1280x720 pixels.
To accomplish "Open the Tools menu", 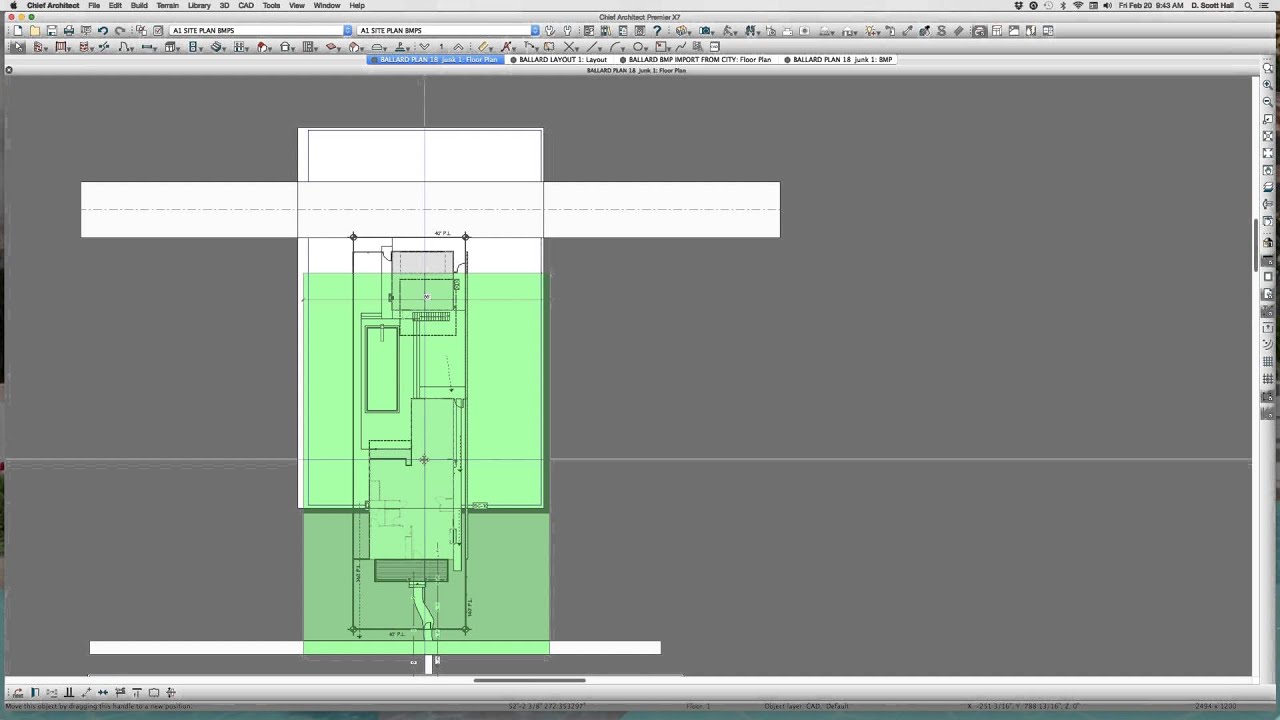I will click(271, 6).
